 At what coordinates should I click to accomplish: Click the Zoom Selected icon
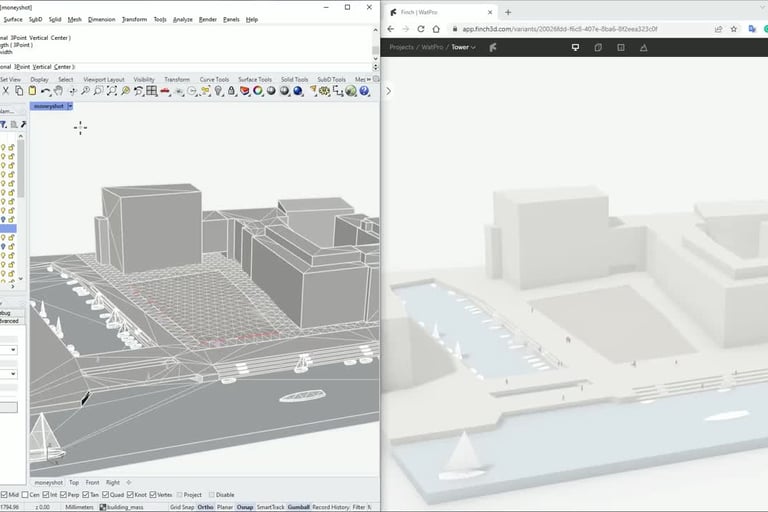coord(125,91)
